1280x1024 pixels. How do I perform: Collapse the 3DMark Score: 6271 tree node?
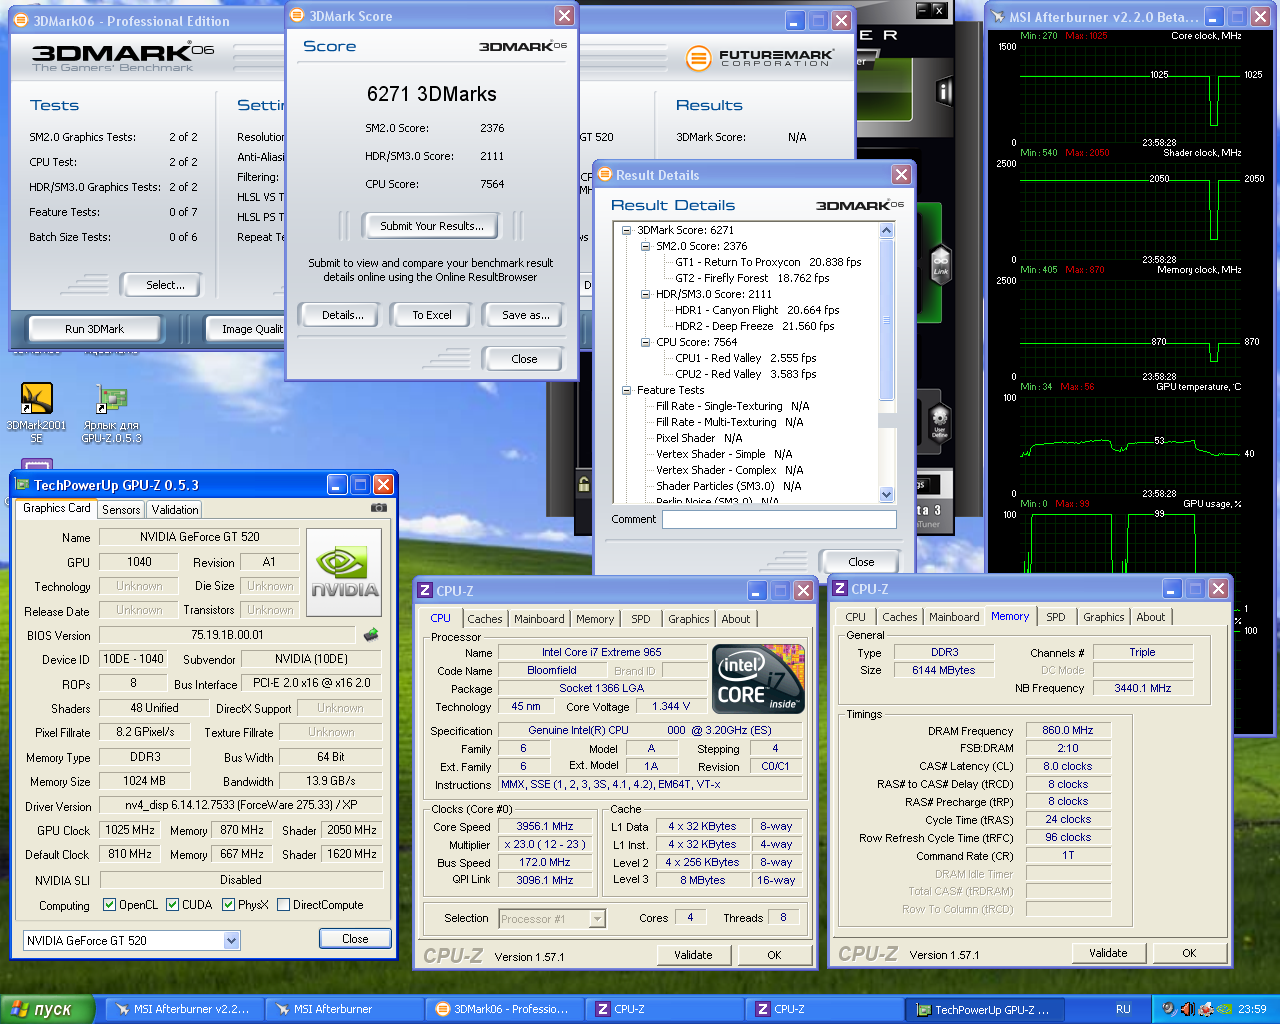[x=626, y=230]
